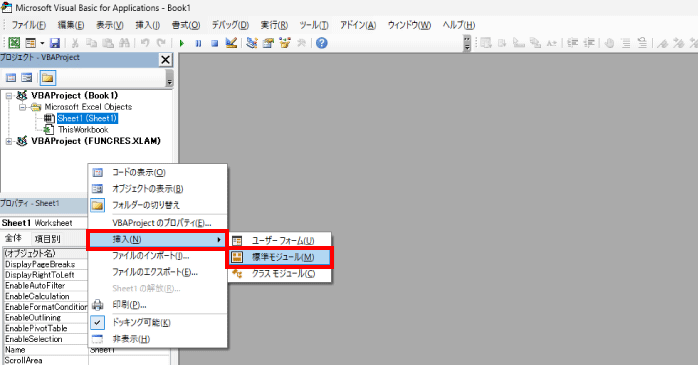Open the ファイル(F) menu

click(x=28, y=25)
